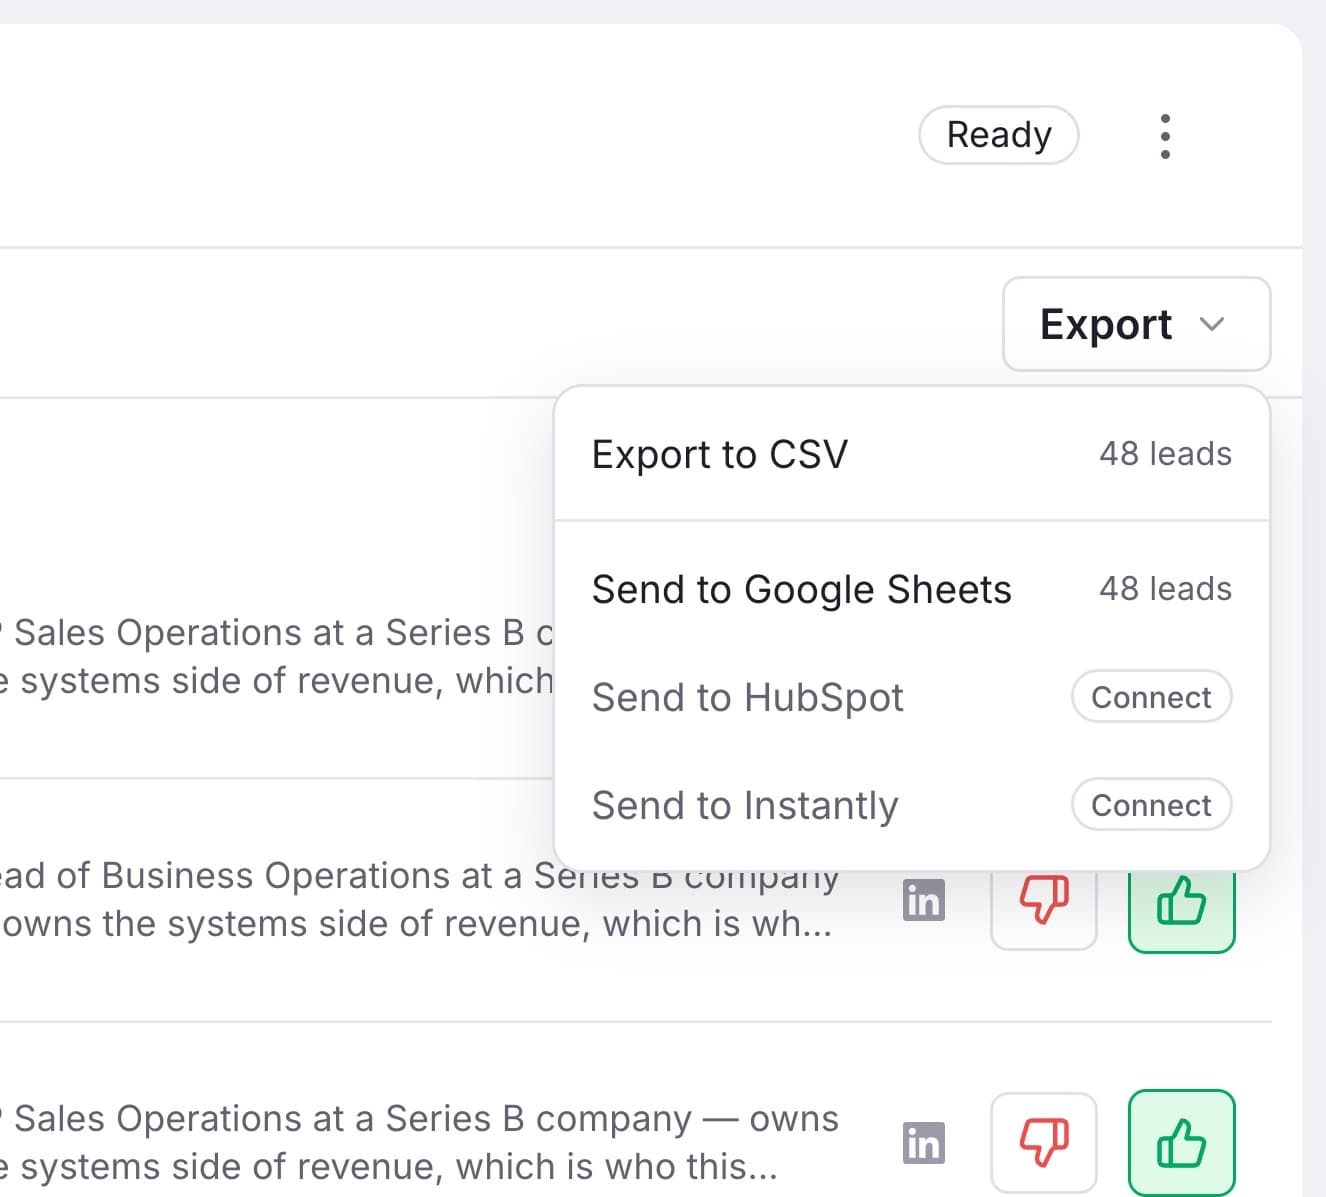Open LinkedIn for the bottom Sales Operations lead
1326x1197 pixels.
[x=923, y=1143]
